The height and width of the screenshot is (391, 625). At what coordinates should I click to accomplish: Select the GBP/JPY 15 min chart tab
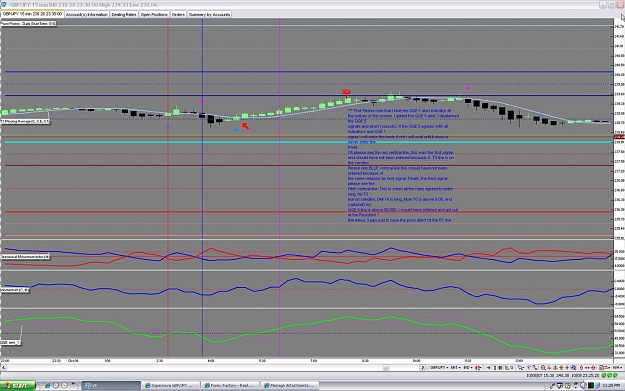point(32,14)
